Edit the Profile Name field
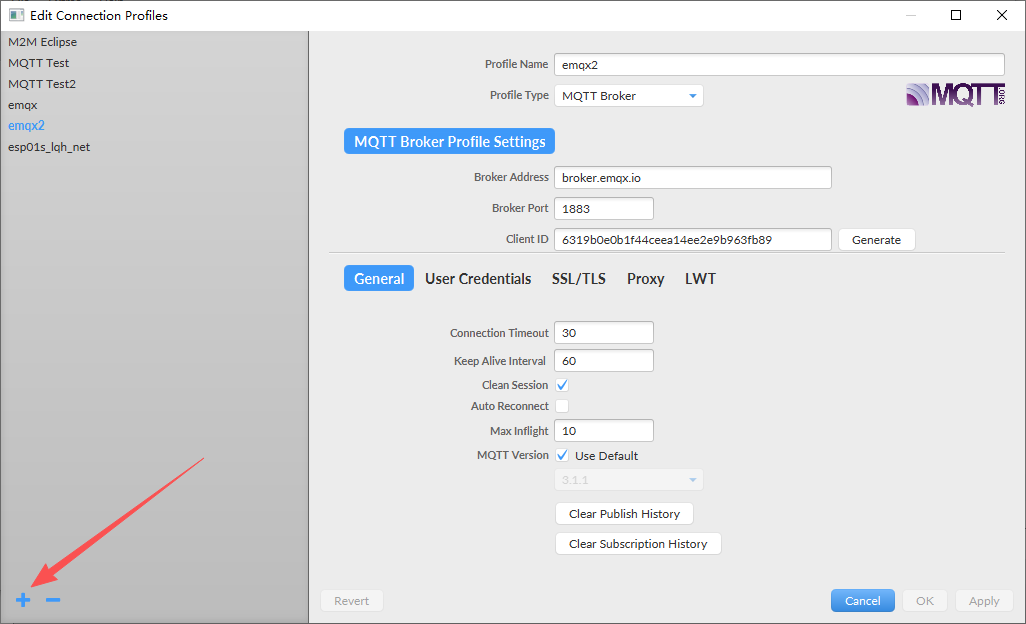Screen dimensions: 1026x624 tap(779, 65)
